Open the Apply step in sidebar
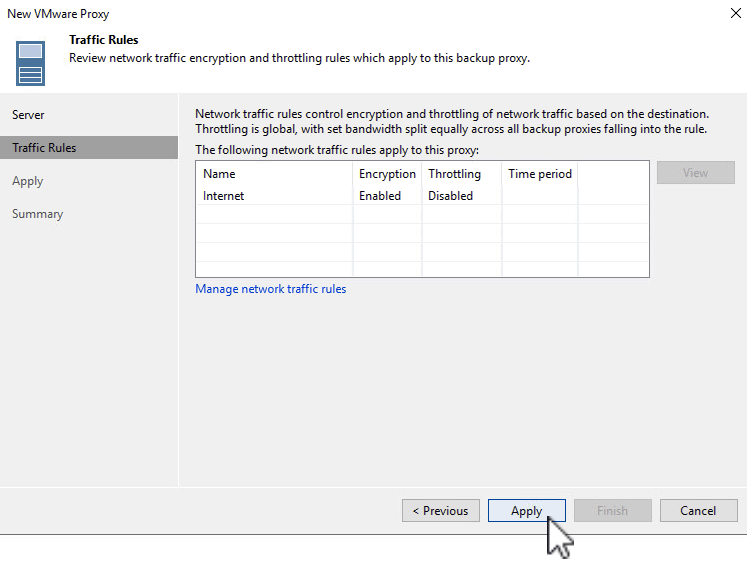This screenshot has height=565, width=747. coord(28,181)
